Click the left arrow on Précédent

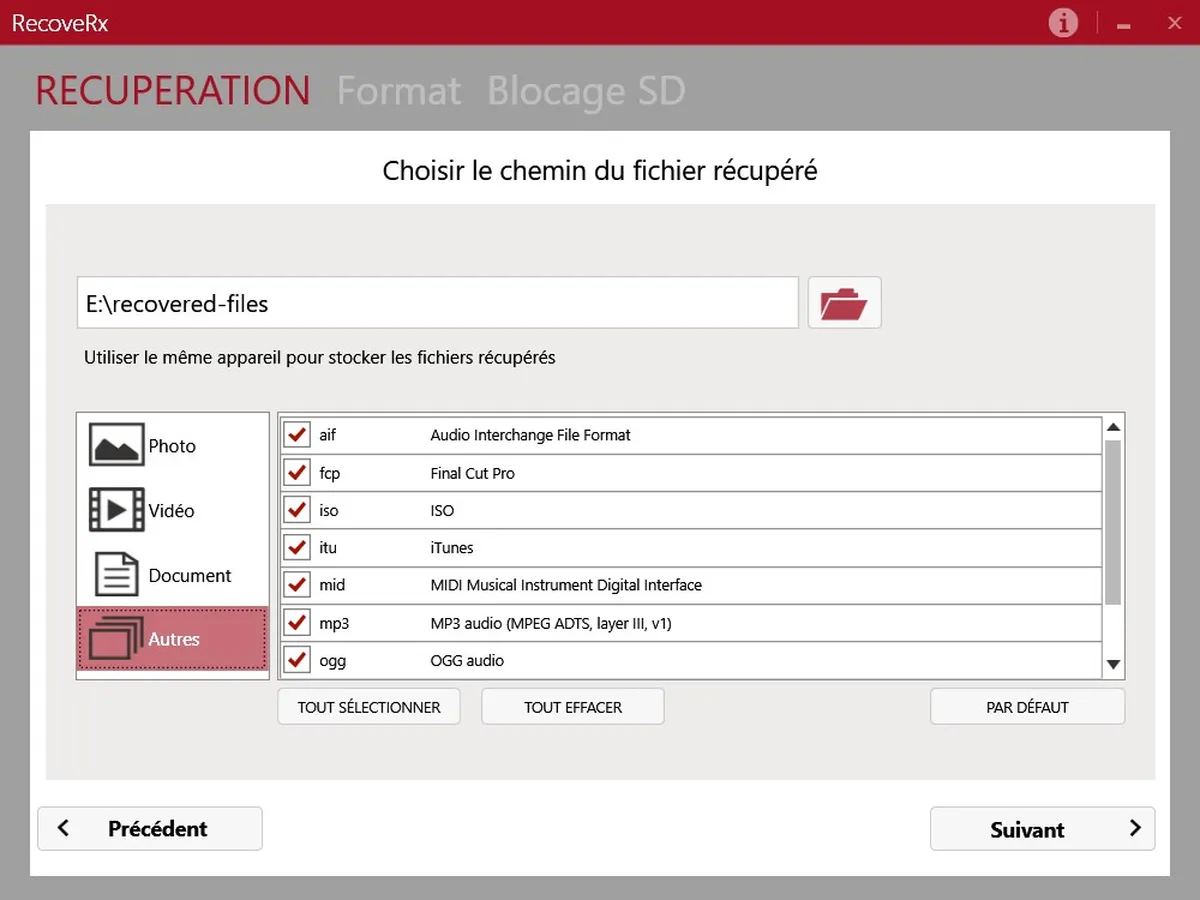[x=64, y=828]
